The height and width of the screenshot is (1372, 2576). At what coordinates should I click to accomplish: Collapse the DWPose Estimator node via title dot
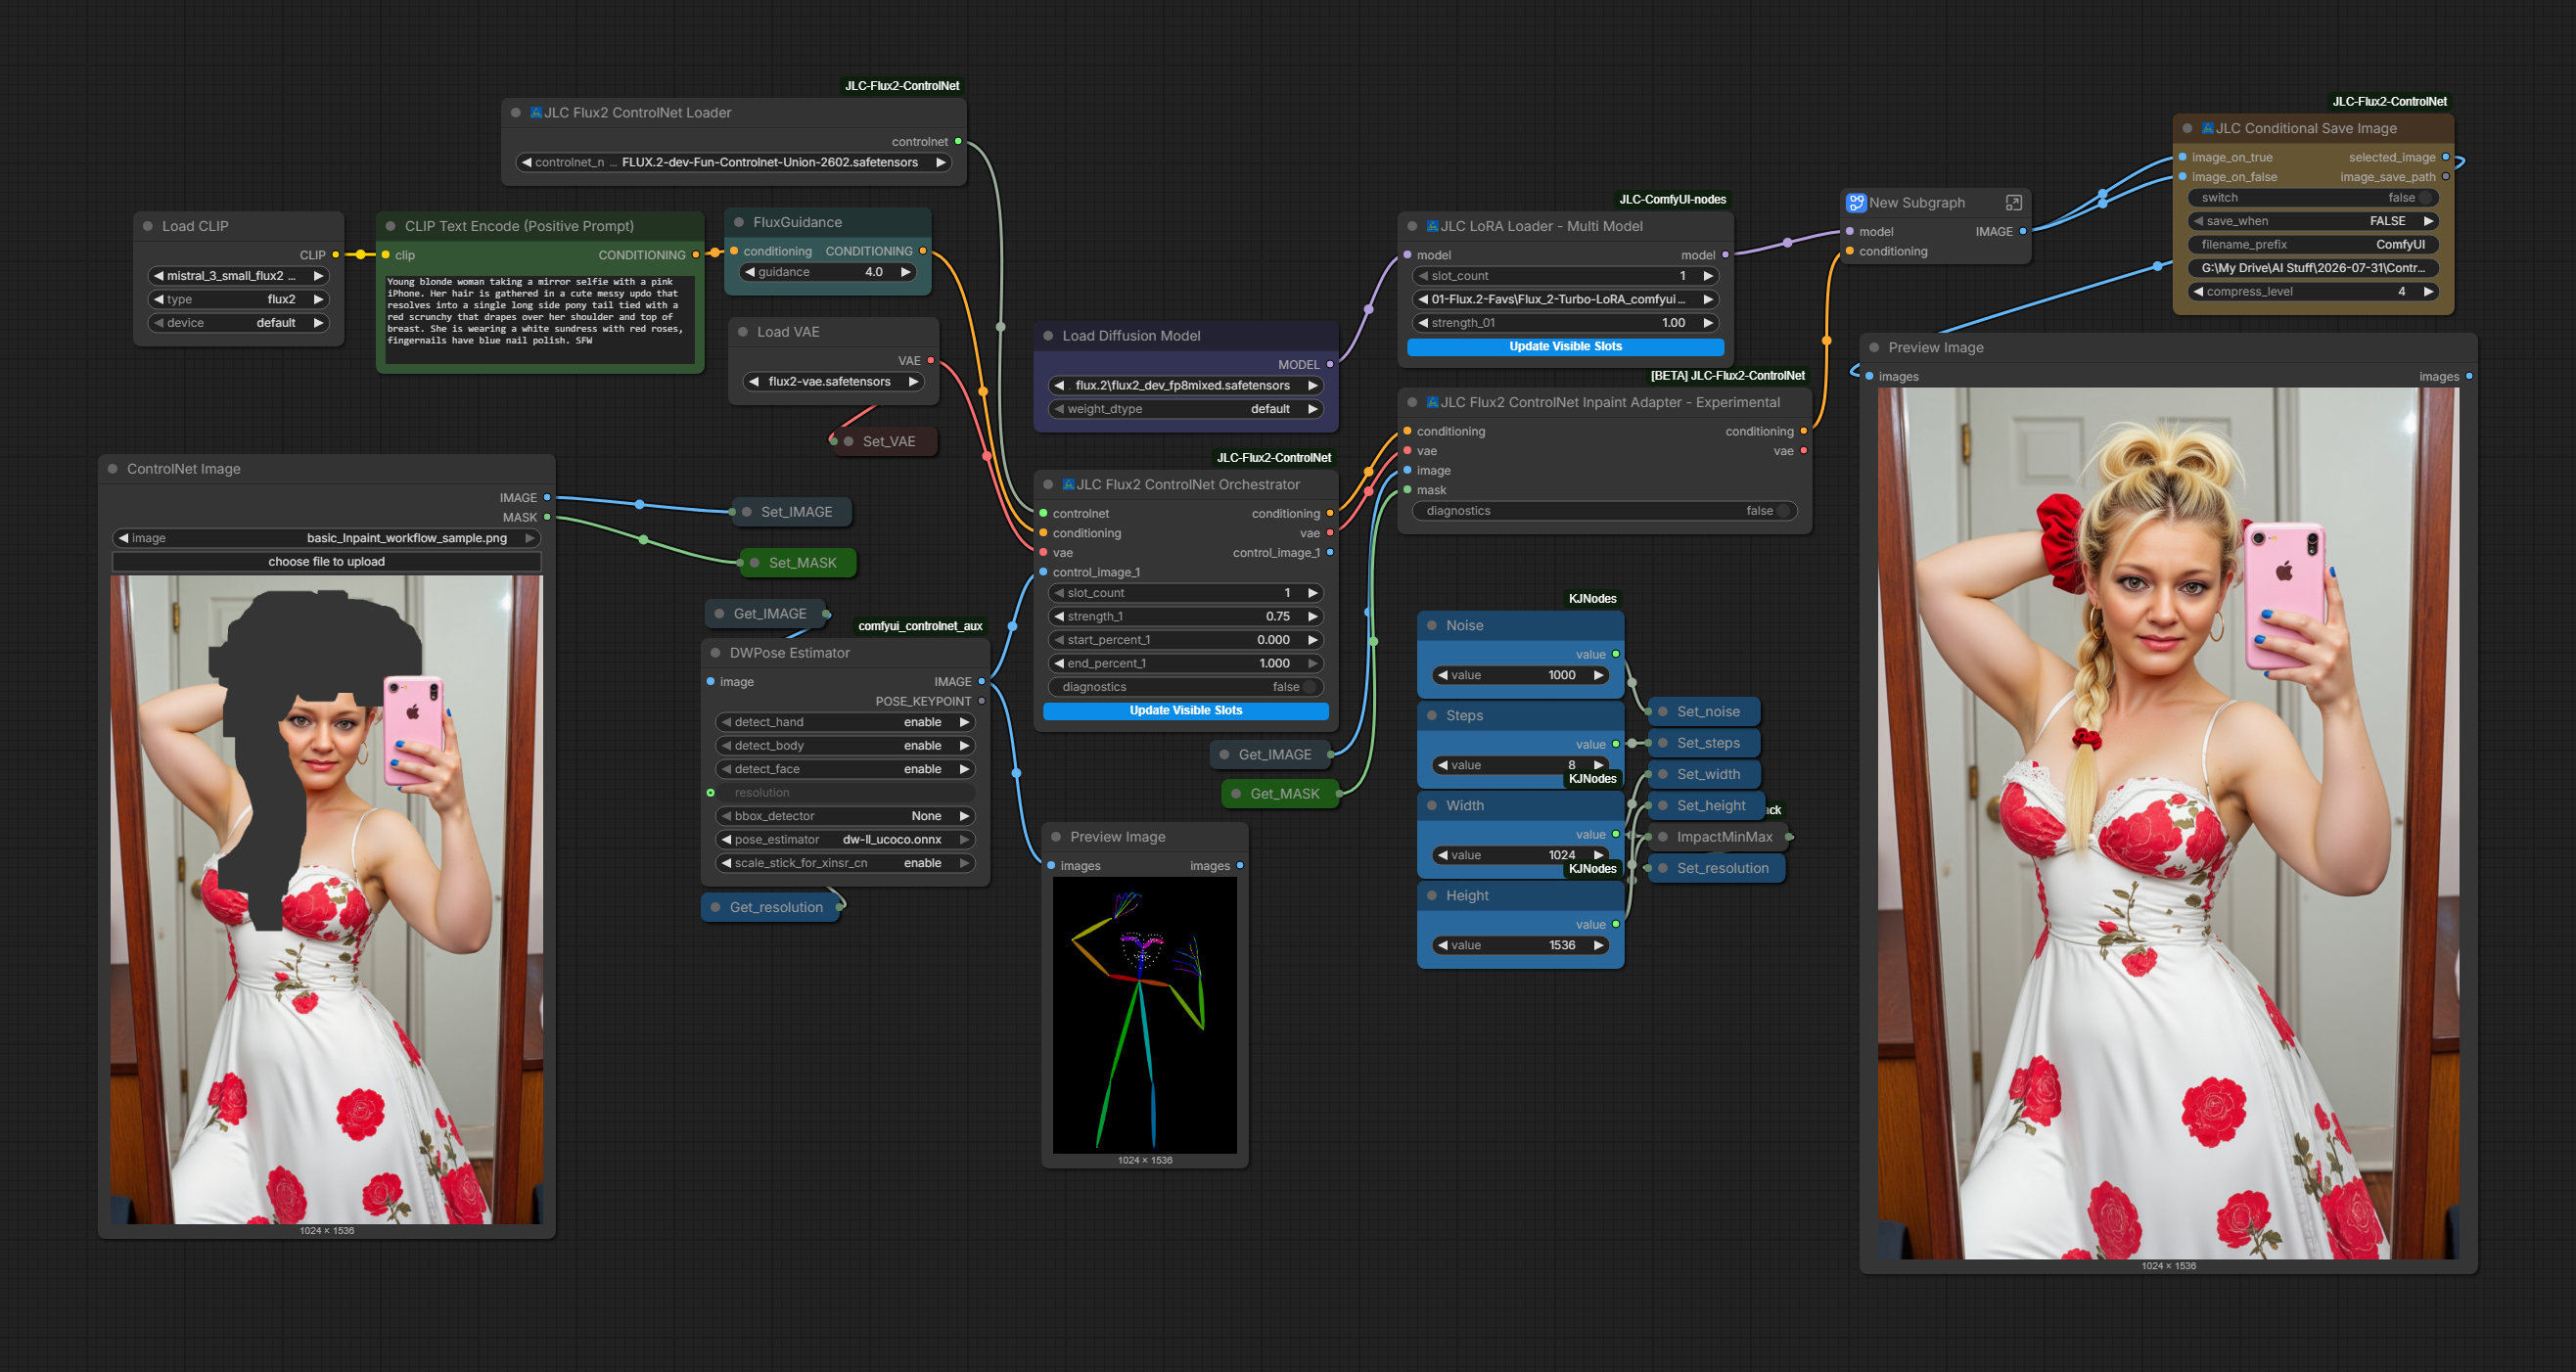715,653
